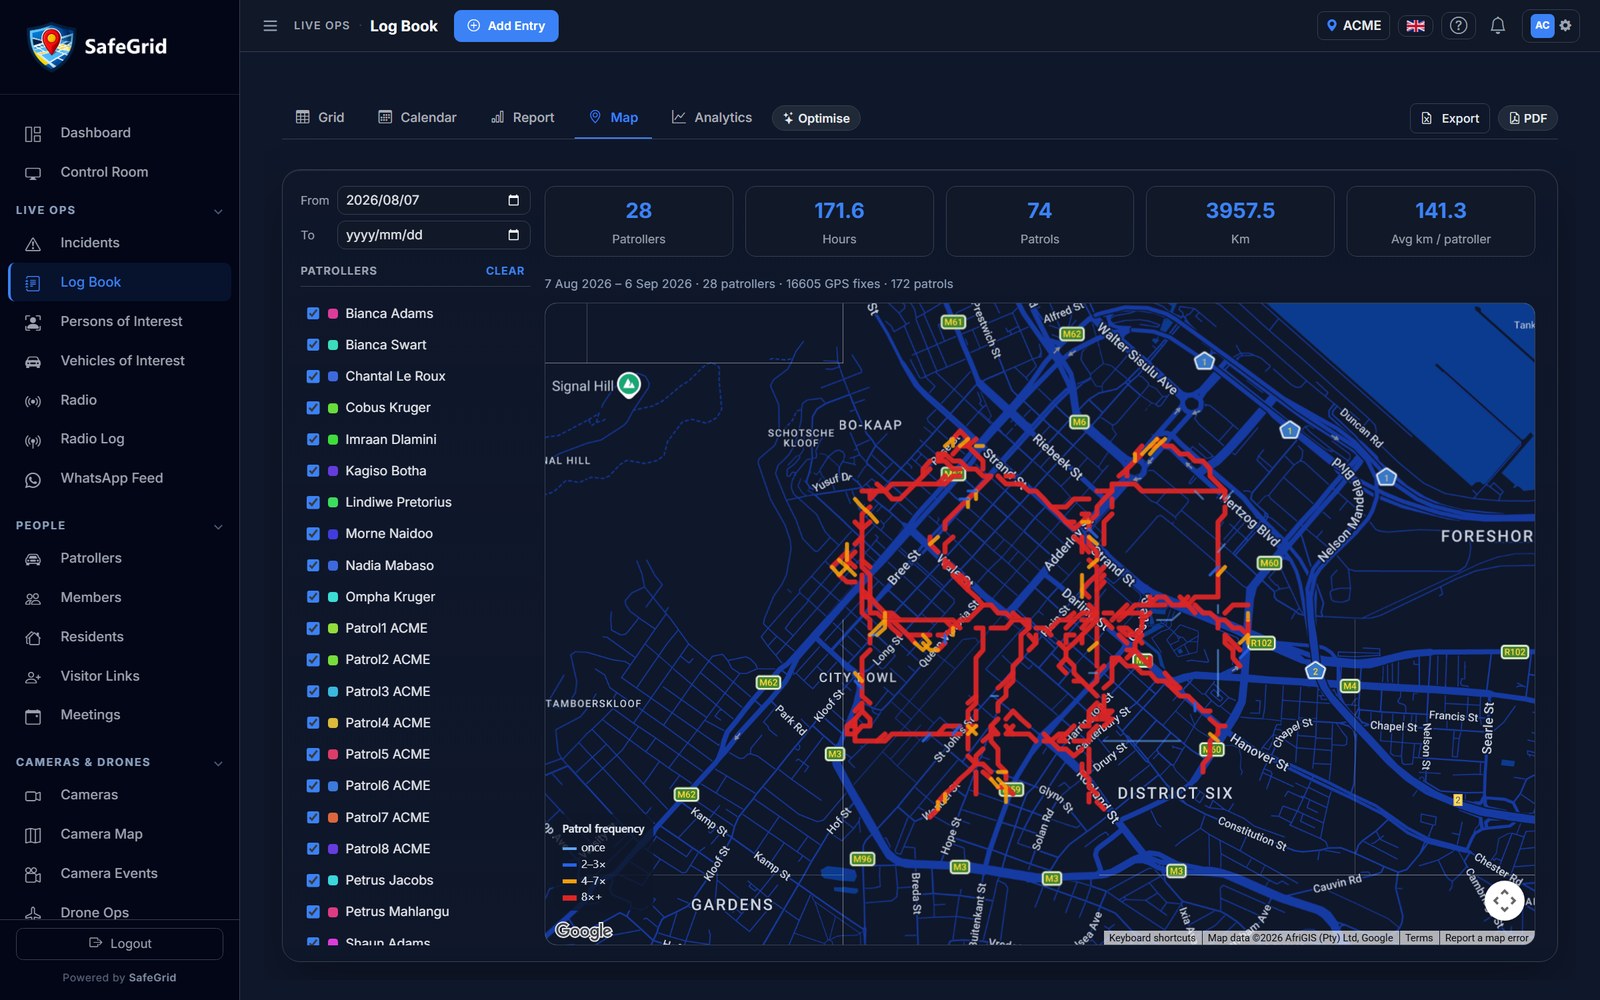The image size is (1600, 1000).
Task: Uncheck Morne Naidoo patroller
Action: click(313, 534)
